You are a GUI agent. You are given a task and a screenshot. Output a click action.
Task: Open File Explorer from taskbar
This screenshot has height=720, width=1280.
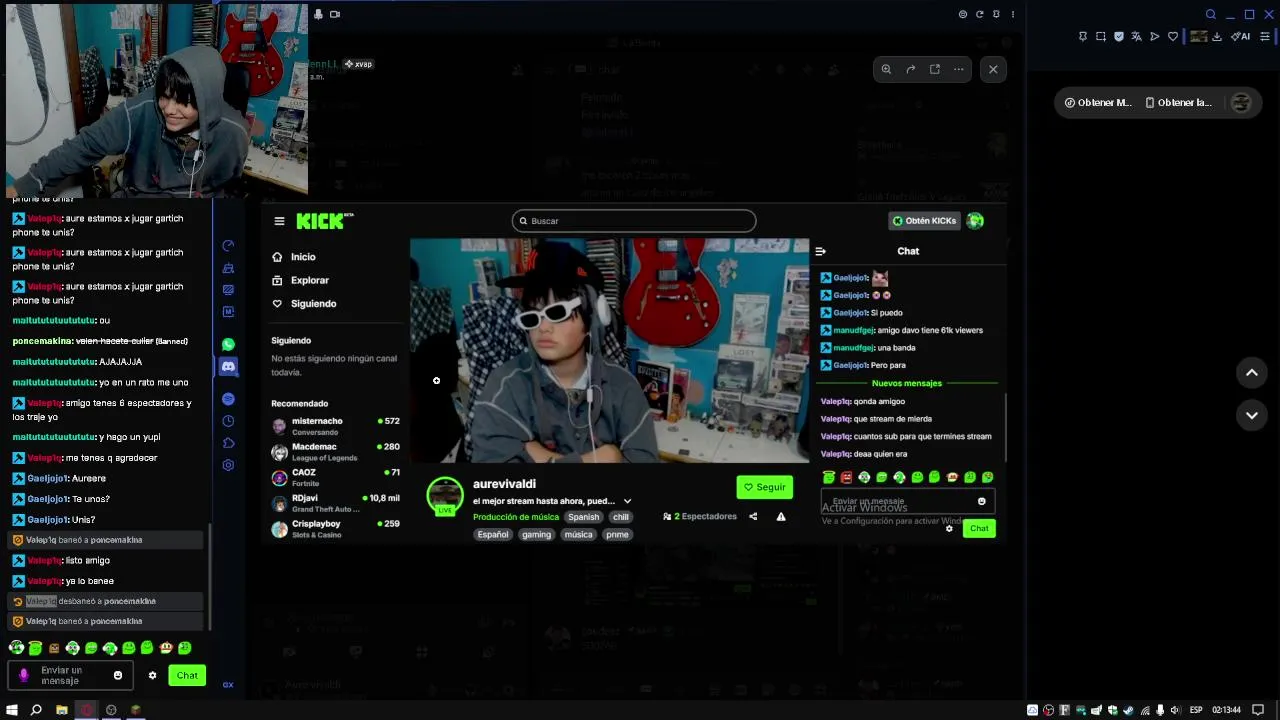coord(62,710)
